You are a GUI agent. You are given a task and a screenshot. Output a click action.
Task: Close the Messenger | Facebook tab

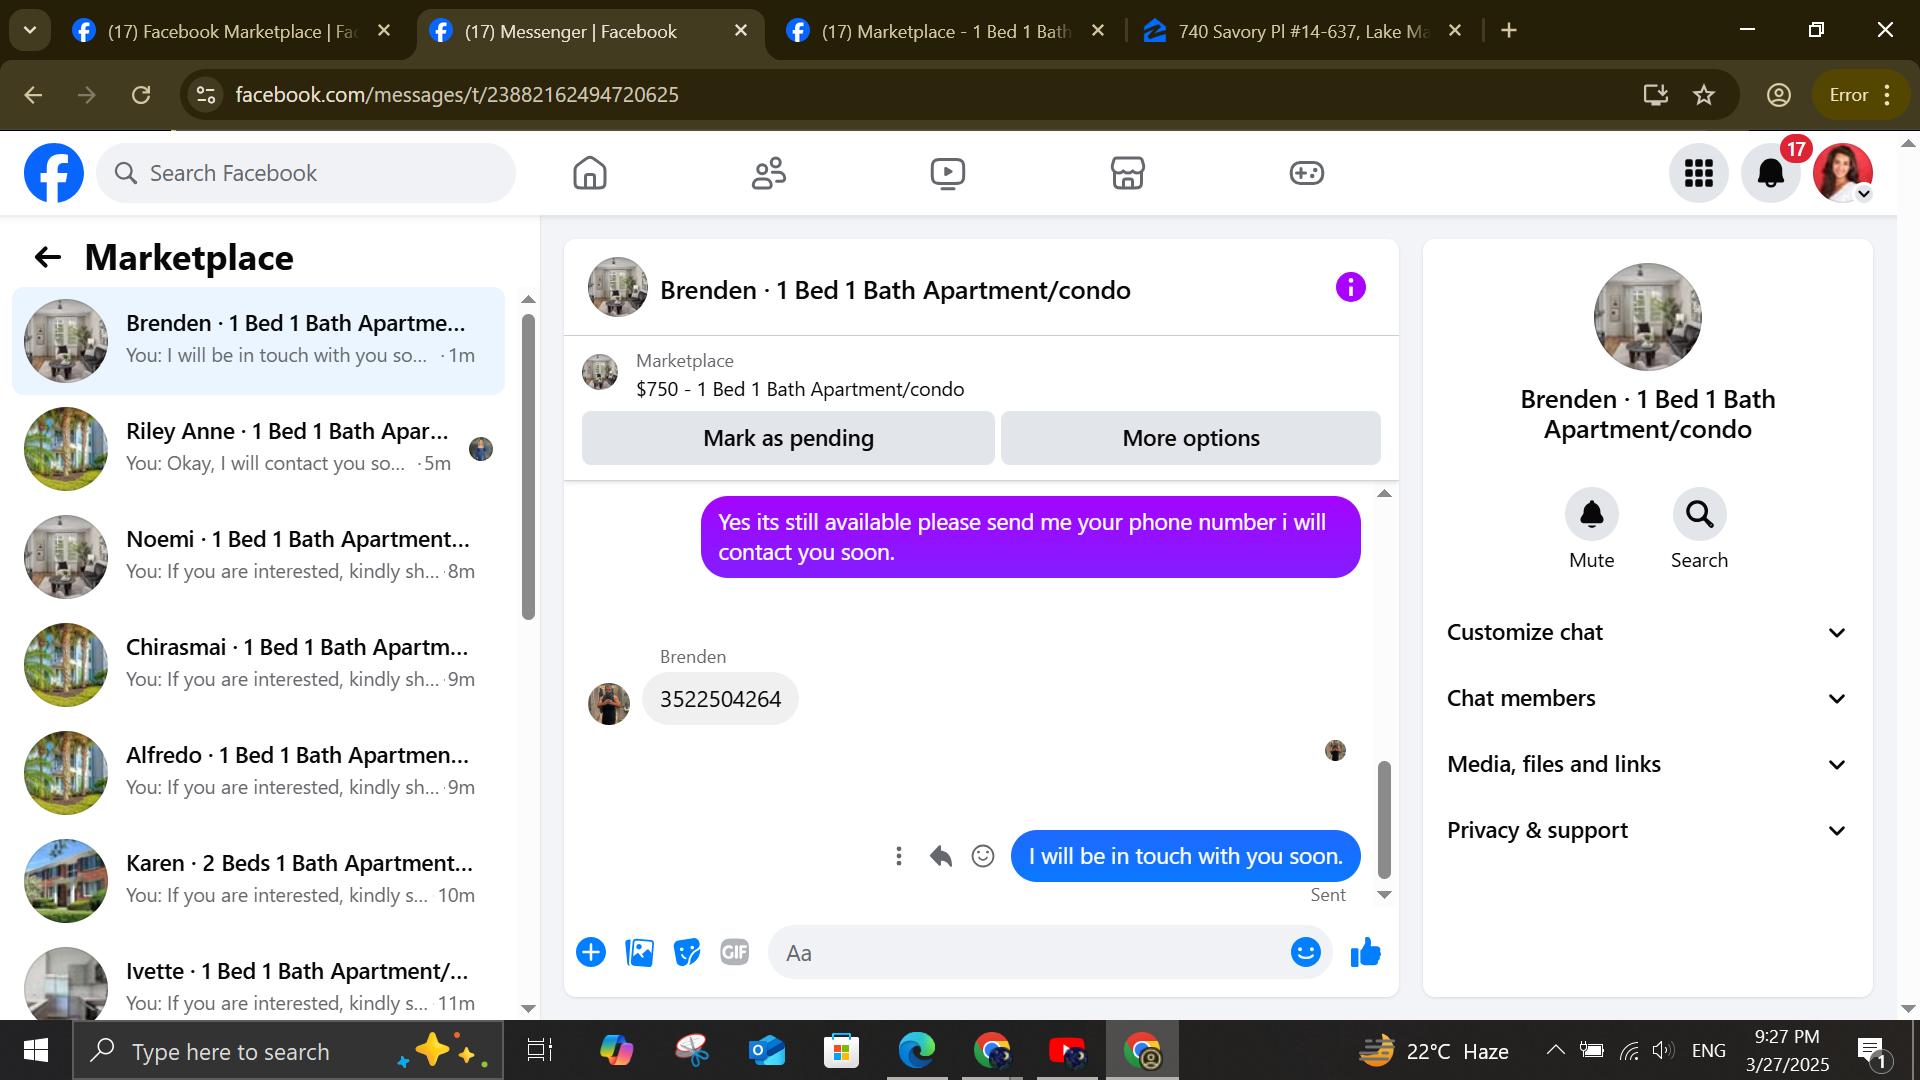click(741, 31)
